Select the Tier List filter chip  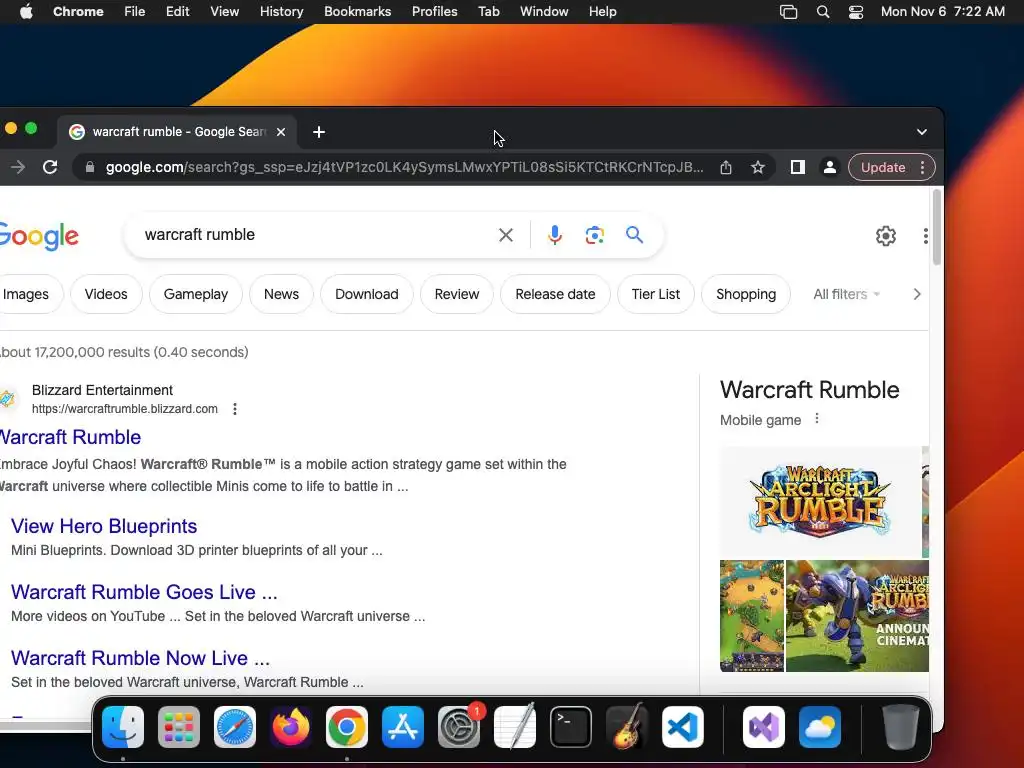[656, 295]
